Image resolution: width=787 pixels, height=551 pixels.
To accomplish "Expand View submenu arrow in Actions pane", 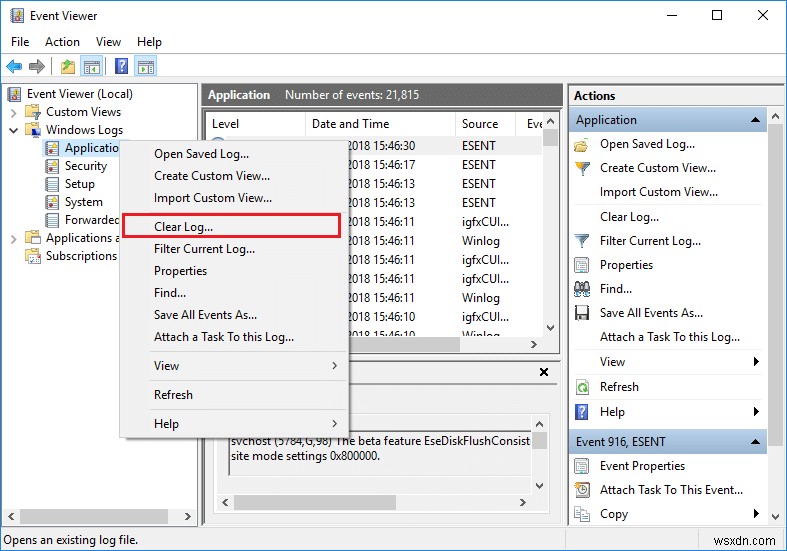I will [756, 362].
